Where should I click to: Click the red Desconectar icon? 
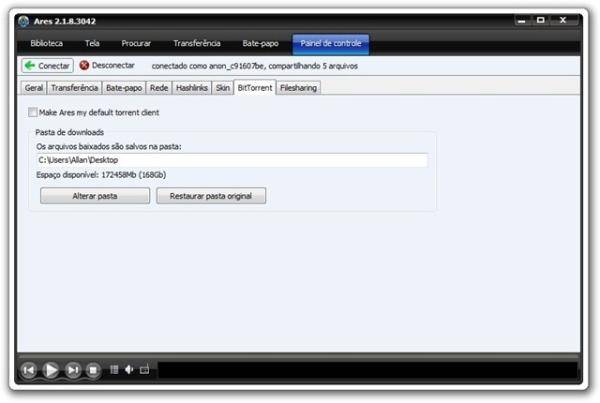tap(84, 65)
